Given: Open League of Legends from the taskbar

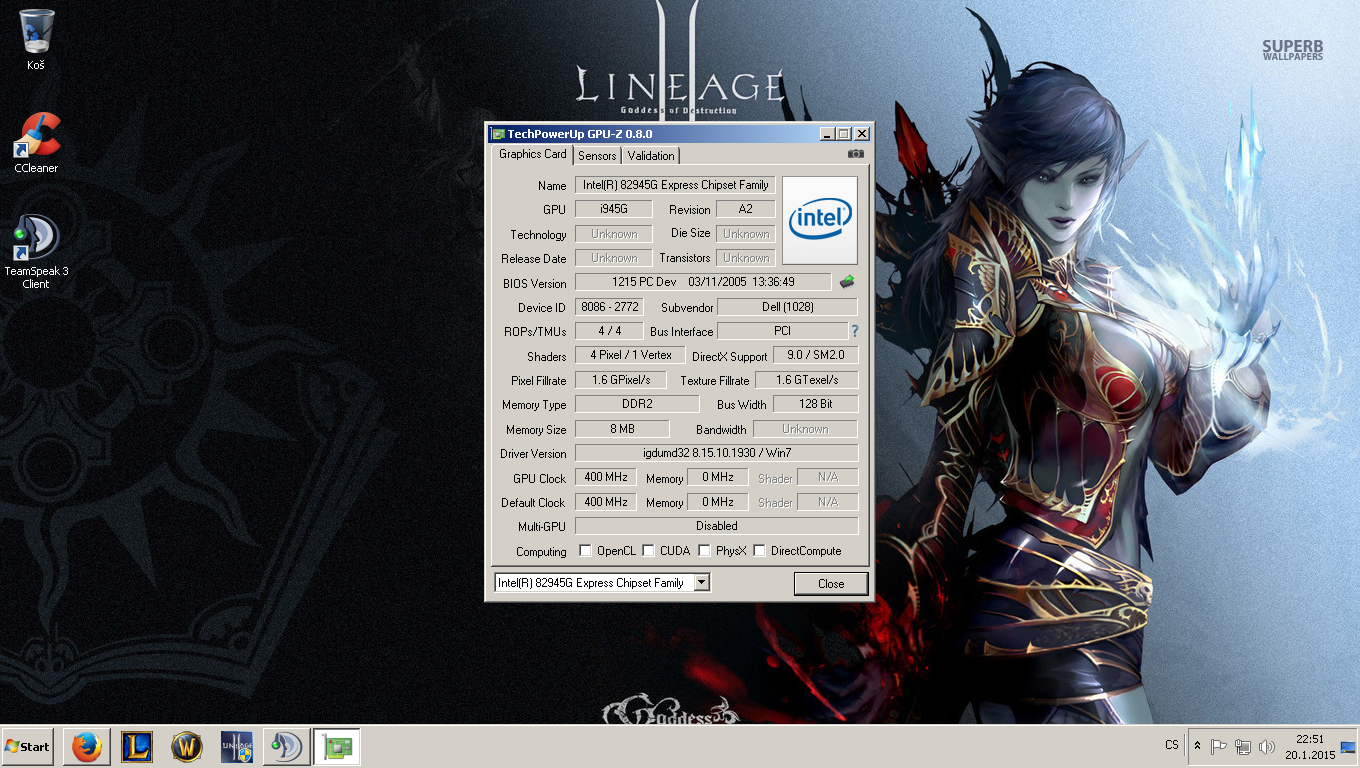Looking at the screenshot, I should (137, 747).
